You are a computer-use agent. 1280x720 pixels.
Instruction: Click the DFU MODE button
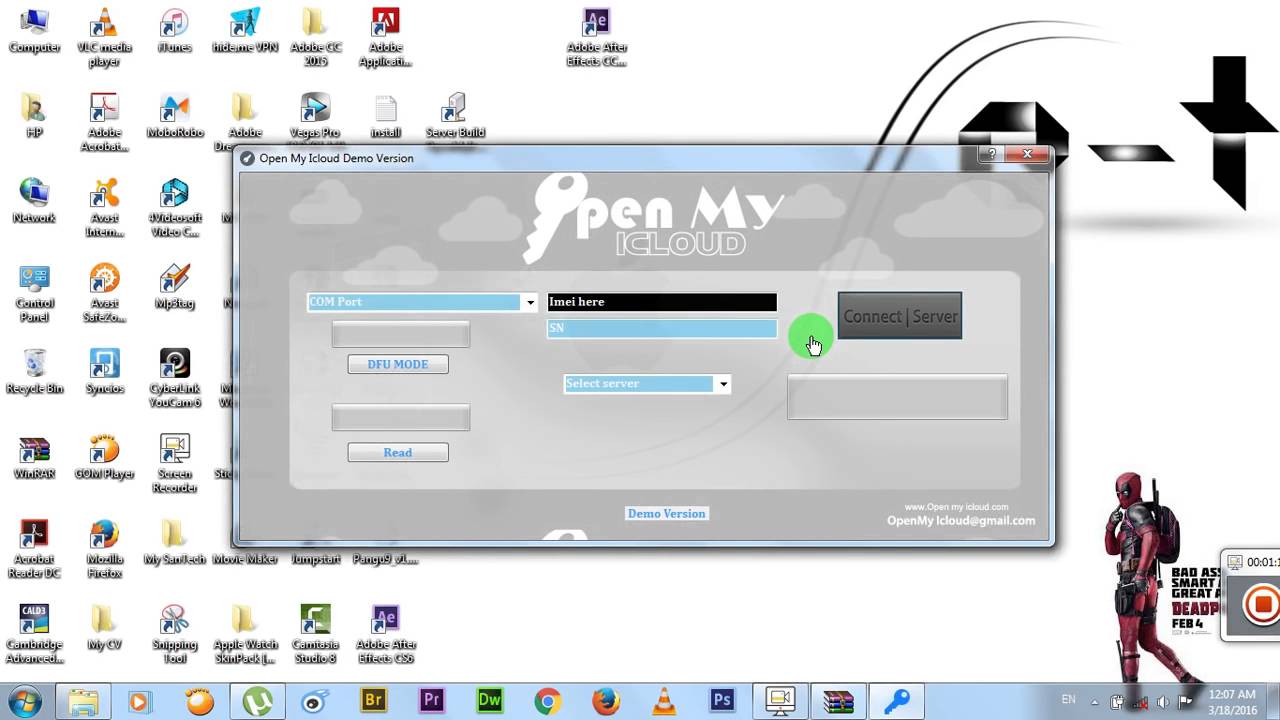398,364
